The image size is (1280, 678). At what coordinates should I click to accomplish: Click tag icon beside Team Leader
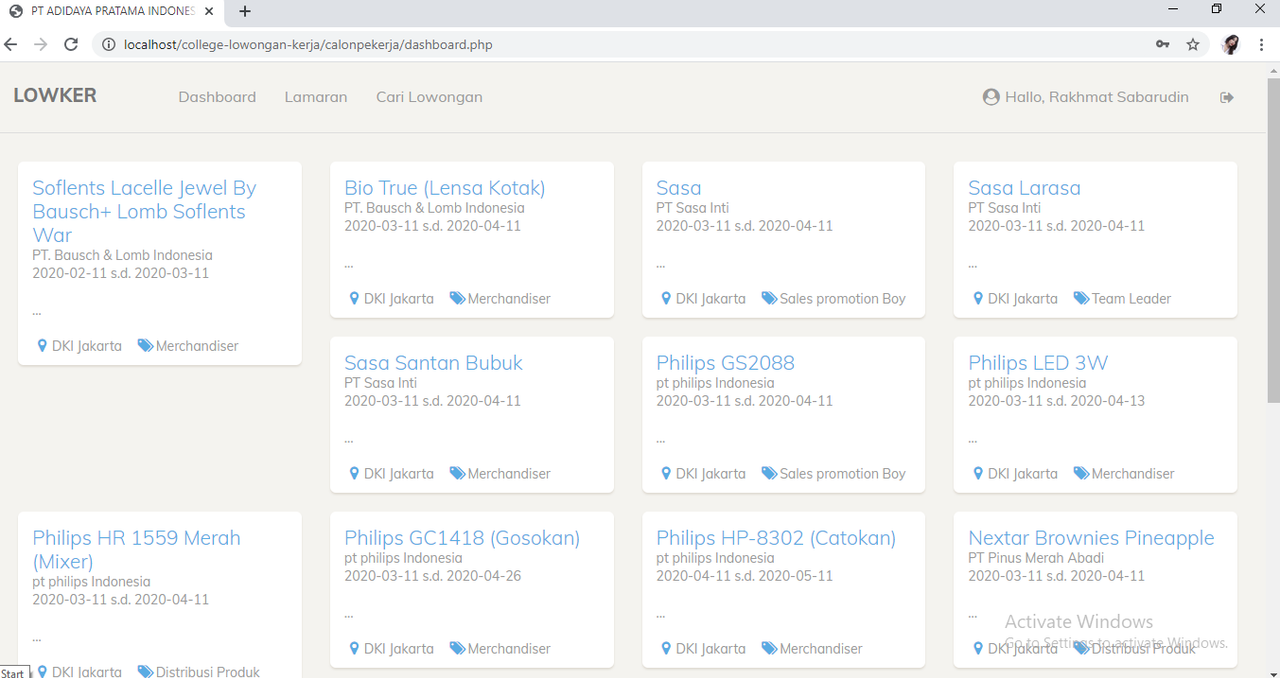click(1081, 298)
